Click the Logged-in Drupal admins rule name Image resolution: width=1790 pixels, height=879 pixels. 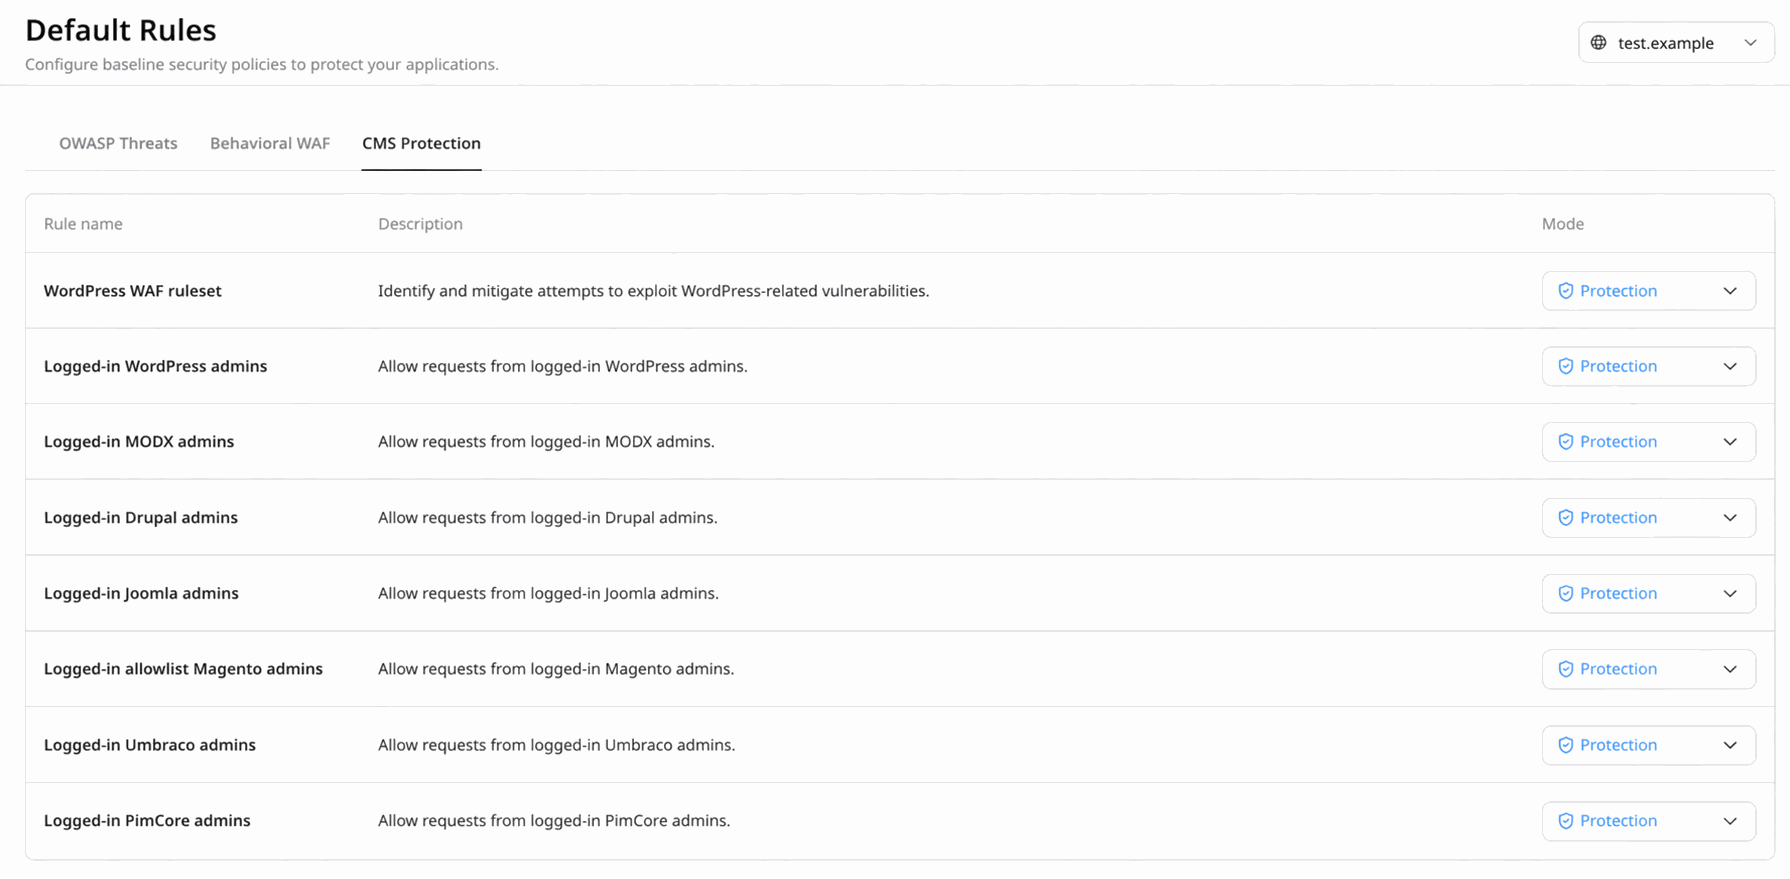[141, 518]
